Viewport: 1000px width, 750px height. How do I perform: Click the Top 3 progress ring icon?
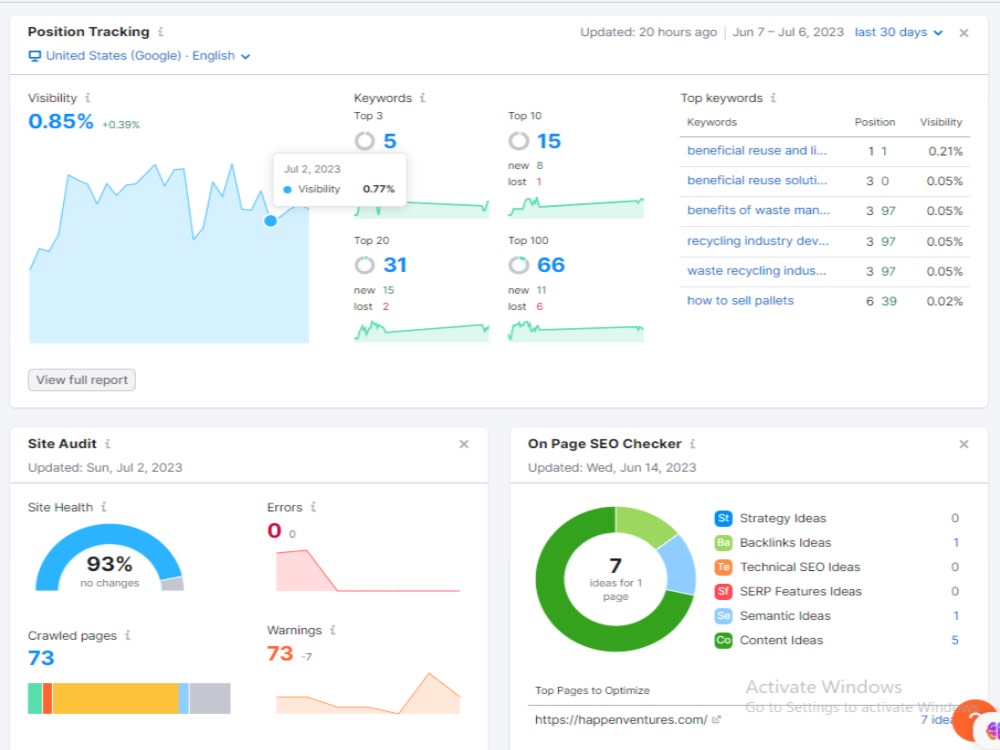click(x=365, y=141)
